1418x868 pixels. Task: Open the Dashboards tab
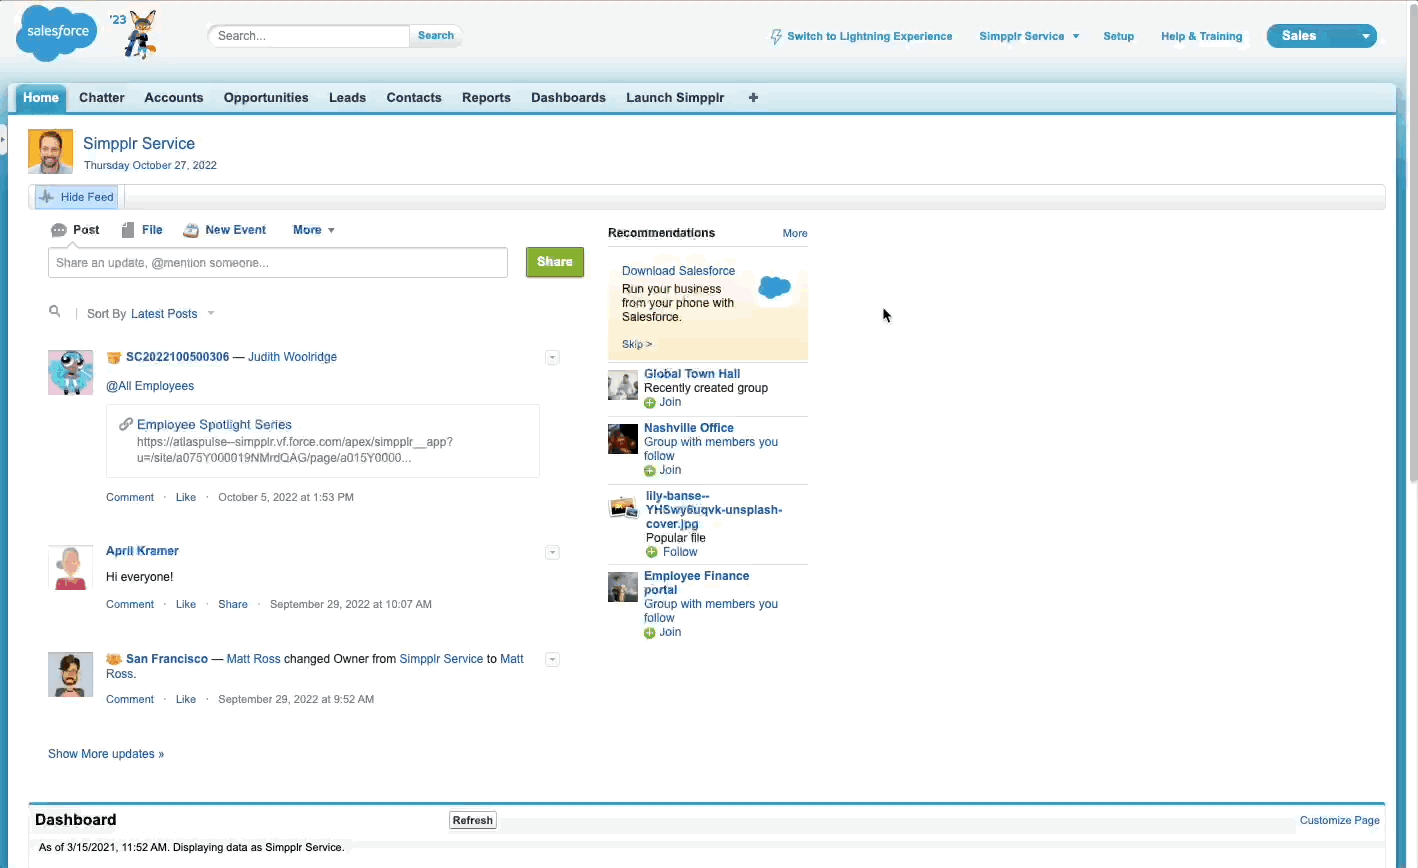(x=568, y=97)
